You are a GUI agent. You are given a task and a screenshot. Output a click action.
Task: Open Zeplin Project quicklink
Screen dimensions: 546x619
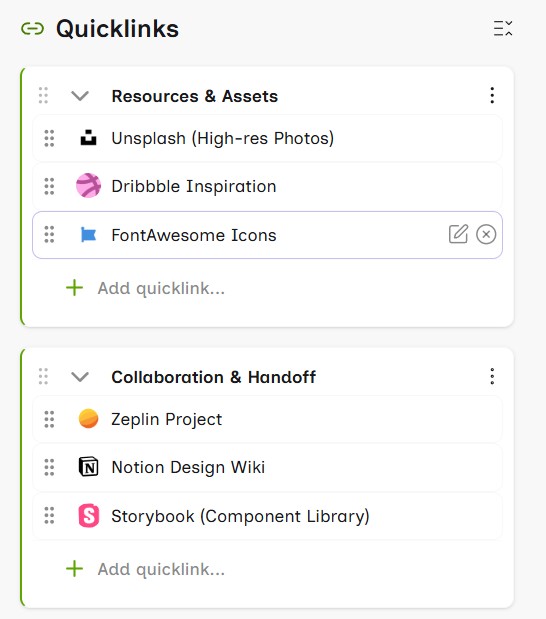pyautogui.click(x=167, y=420)
